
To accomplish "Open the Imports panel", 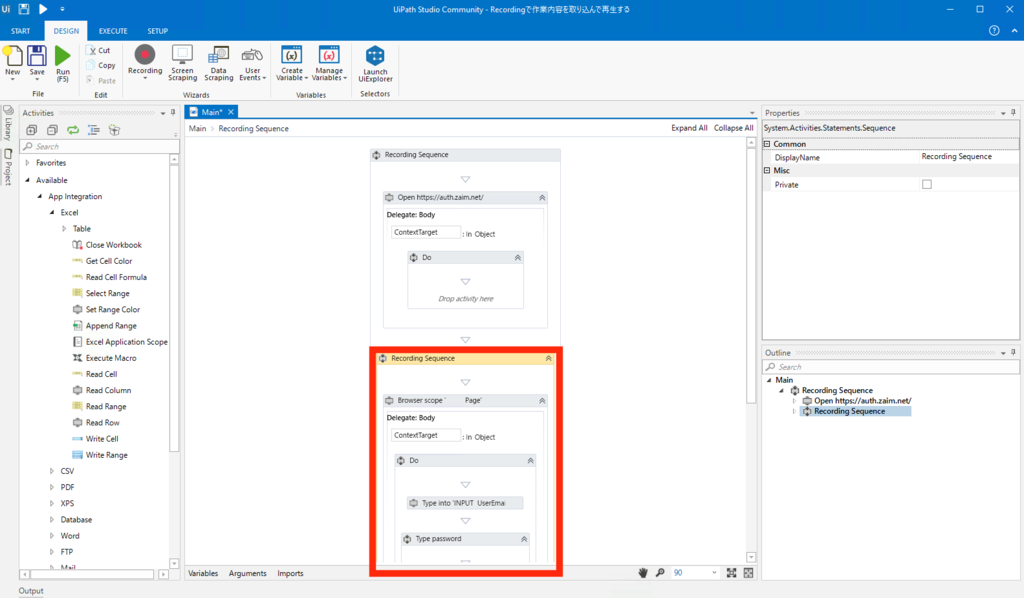I will pos(290,573).
